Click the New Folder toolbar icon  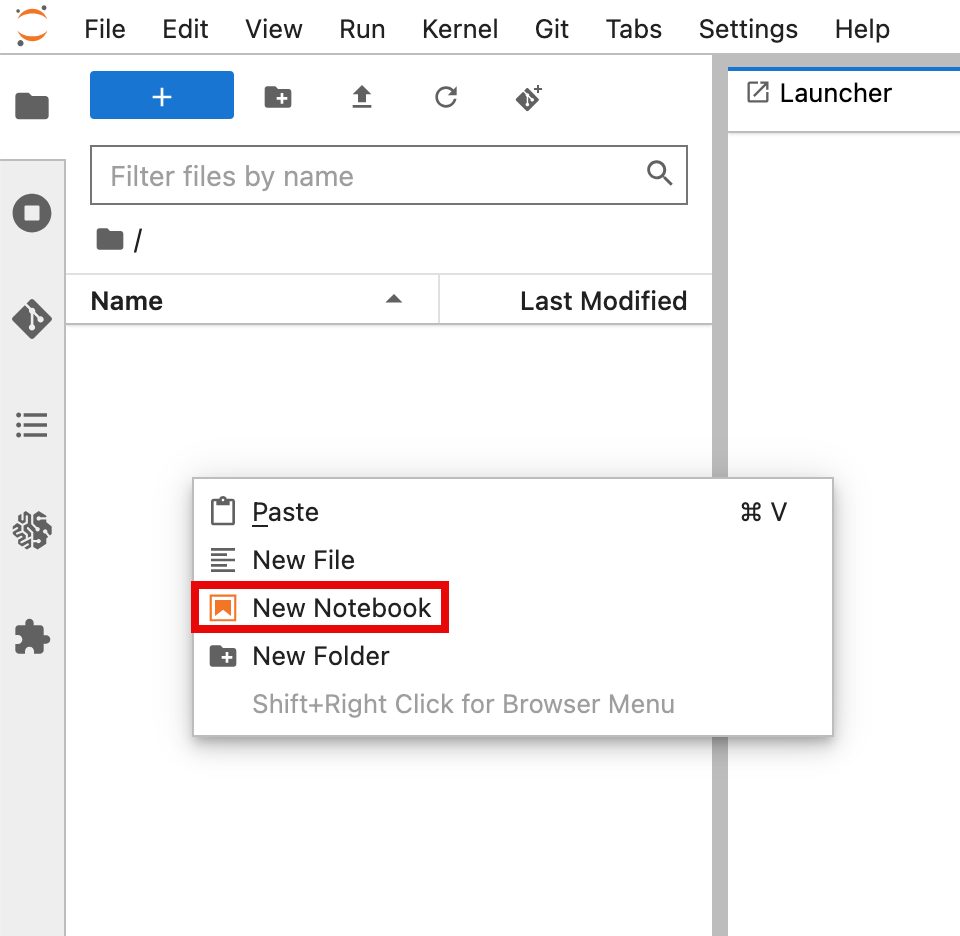278,97
